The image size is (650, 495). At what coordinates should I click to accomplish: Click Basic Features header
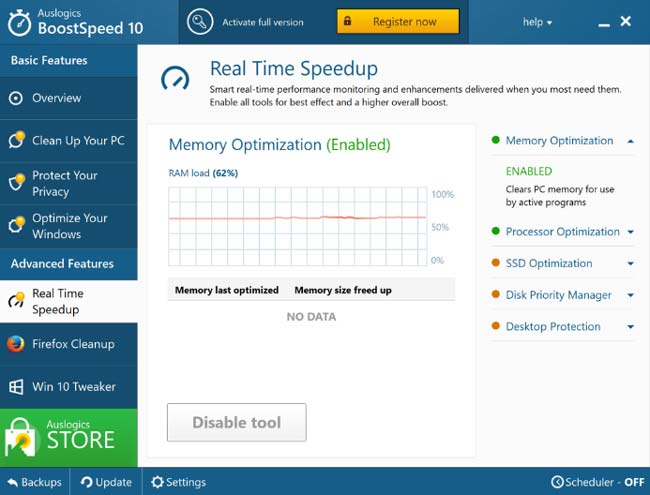click(x=68, y=61)
